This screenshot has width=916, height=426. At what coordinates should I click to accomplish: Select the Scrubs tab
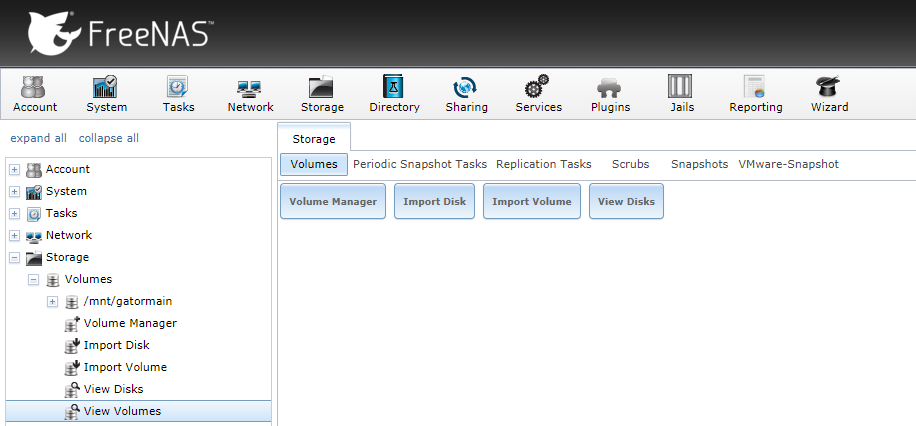(630, 164)
